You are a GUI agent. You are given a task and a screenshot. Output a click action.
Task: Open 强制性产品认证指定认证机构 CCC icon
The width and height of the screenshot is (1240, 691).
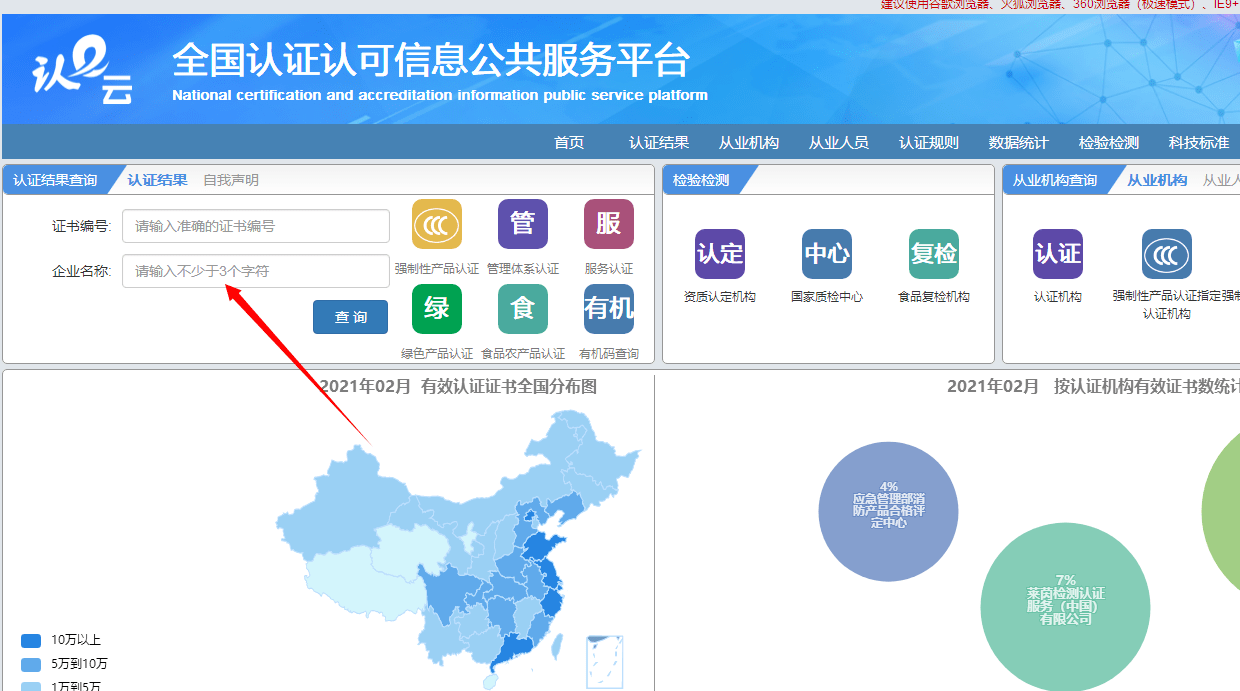[x=1167, y=254]
